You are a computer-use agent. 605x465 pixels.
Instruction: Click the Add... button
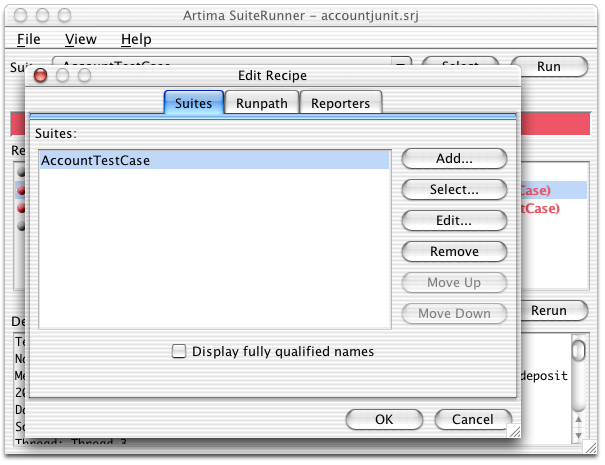454,158
